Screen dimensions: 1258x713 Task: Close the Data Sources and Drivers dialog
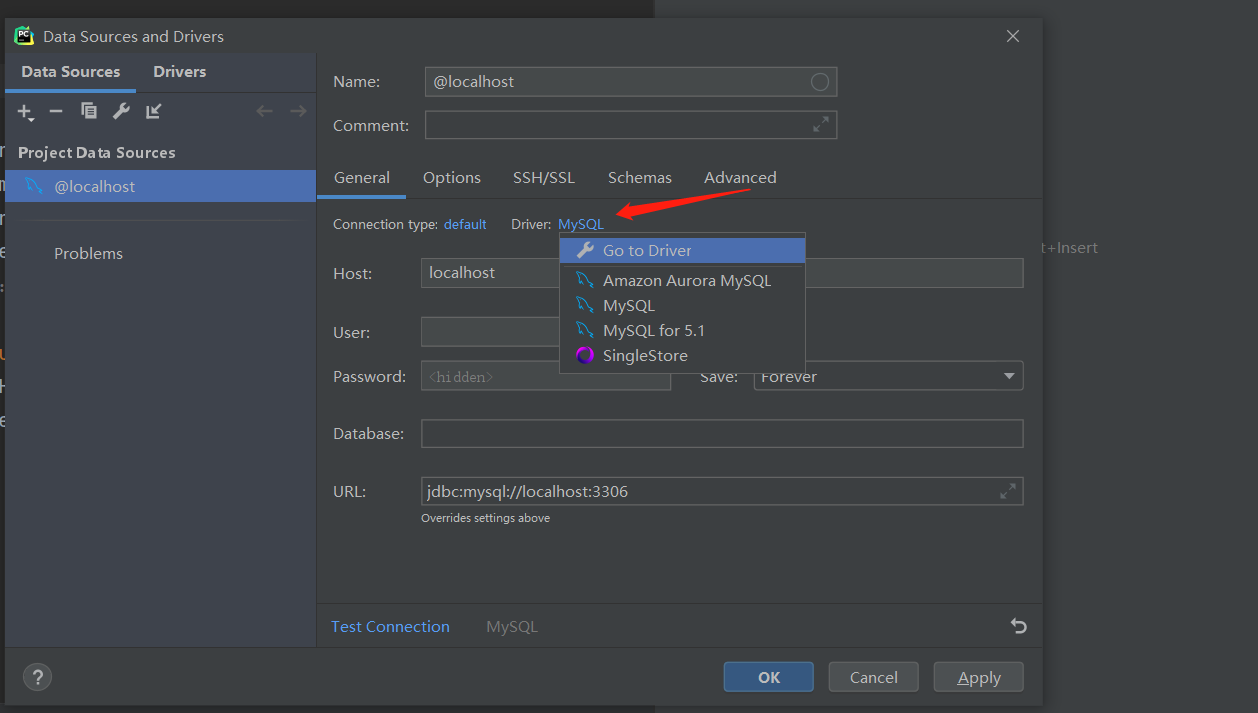click(1013, 36)
